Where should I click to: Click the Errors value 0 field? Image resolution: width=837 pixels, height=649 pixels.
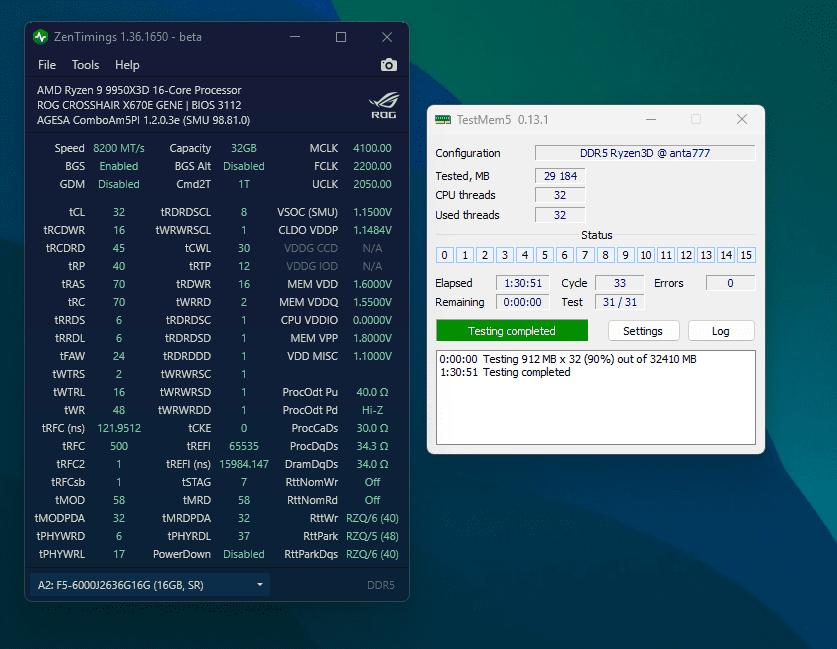[730, 283]
